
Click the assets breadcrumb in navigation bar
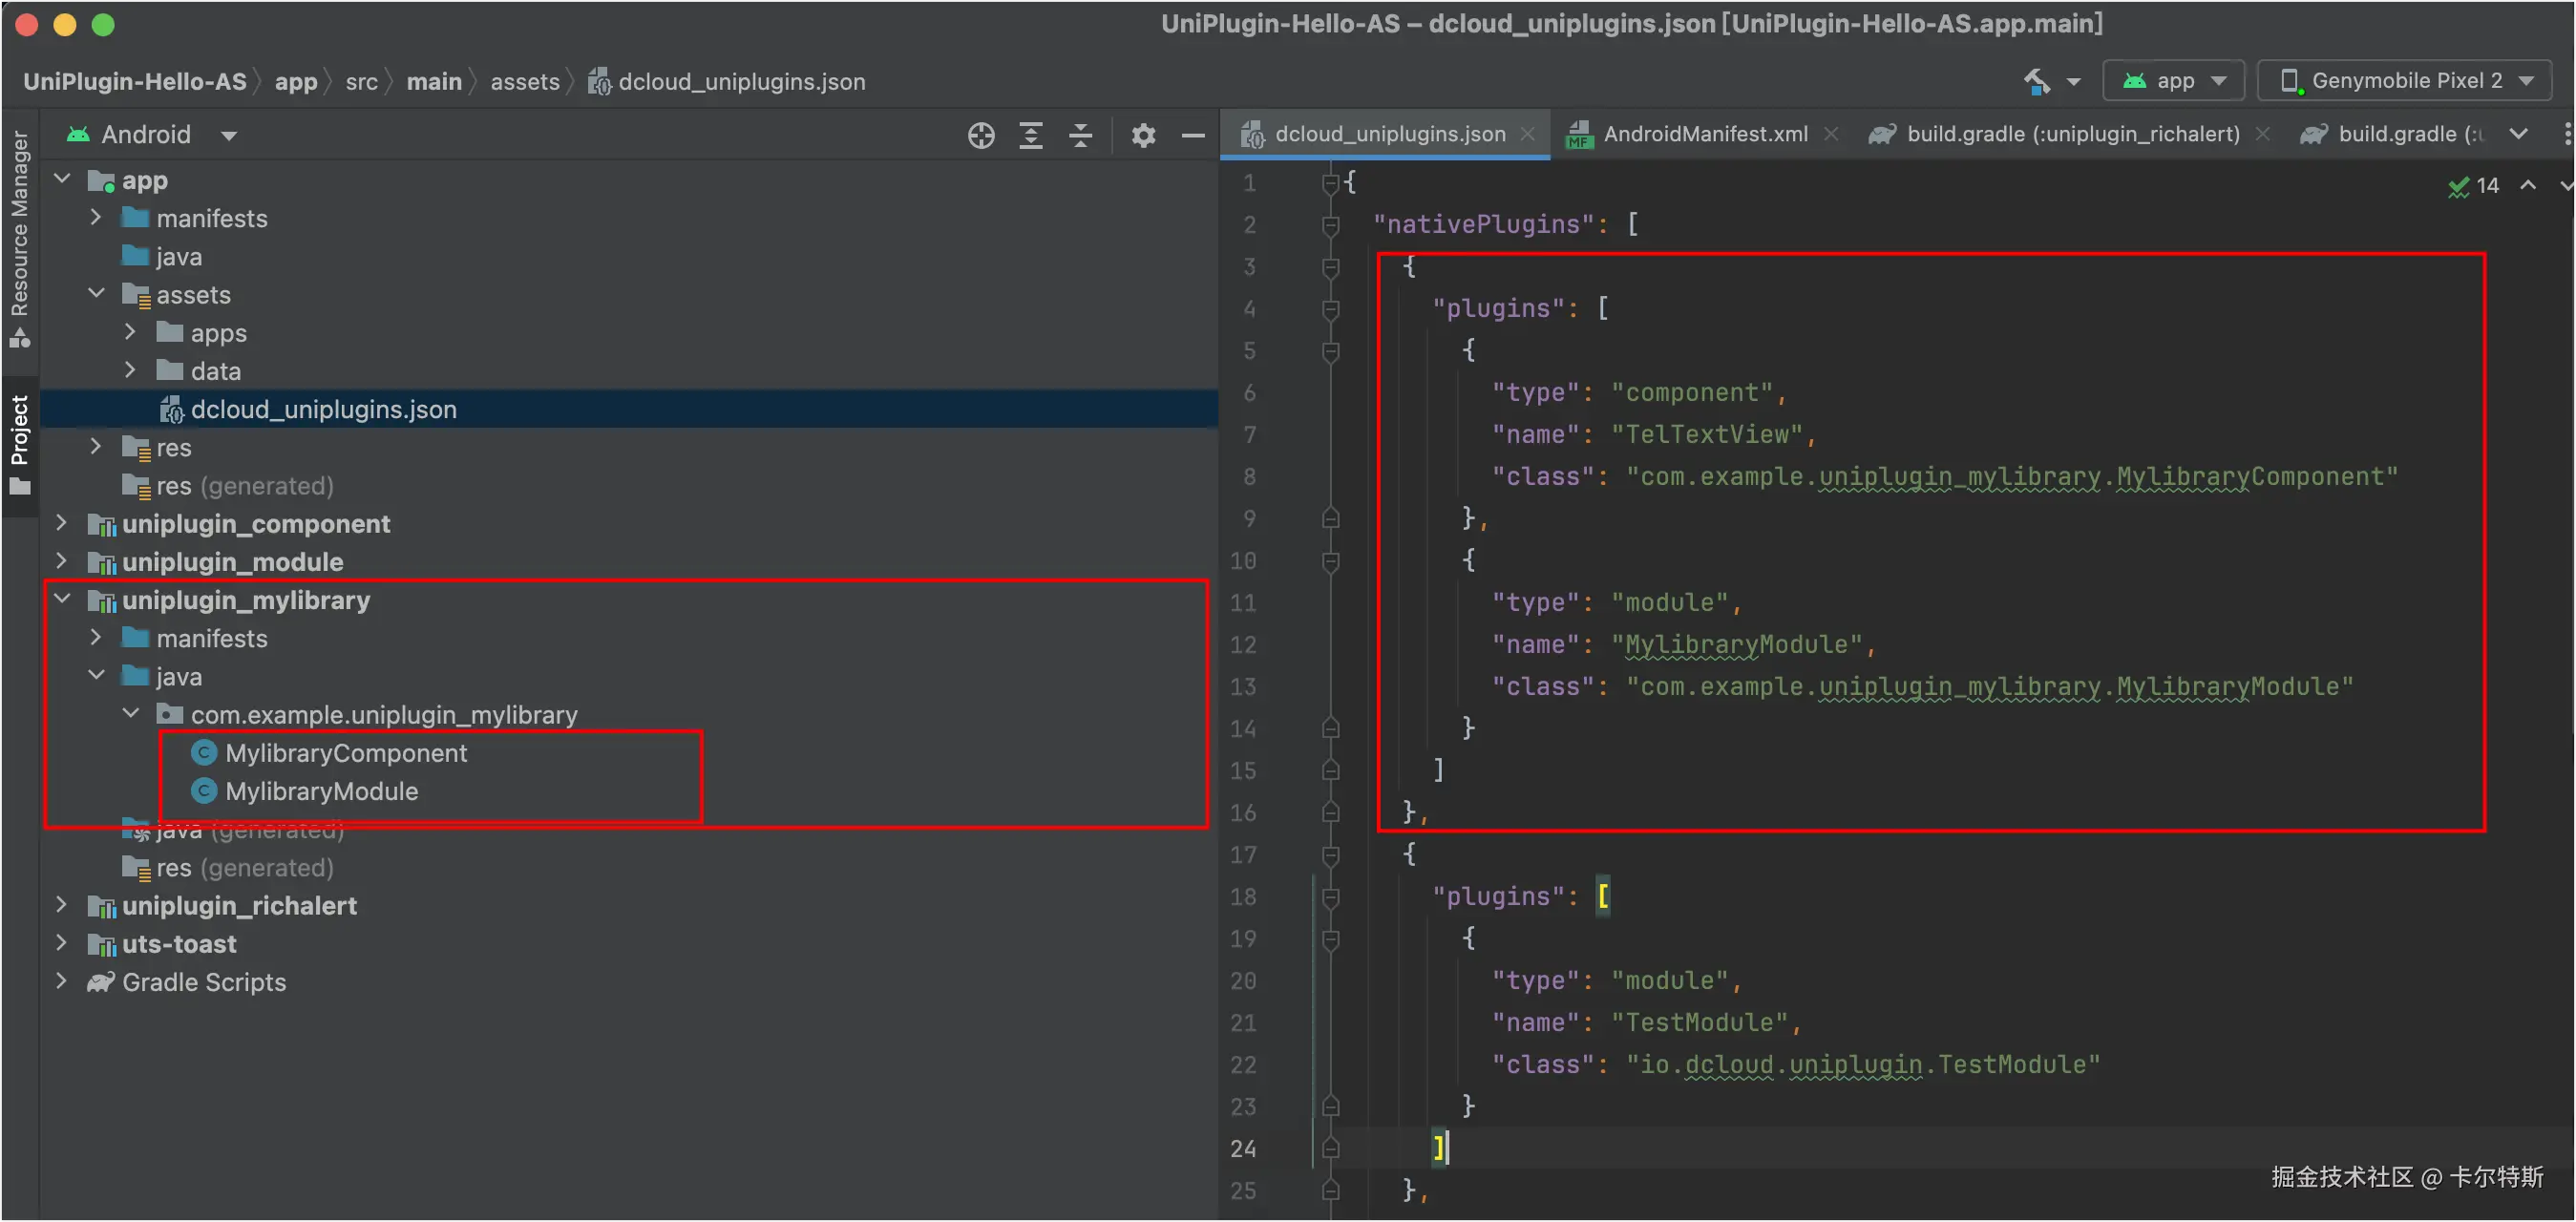524,82
